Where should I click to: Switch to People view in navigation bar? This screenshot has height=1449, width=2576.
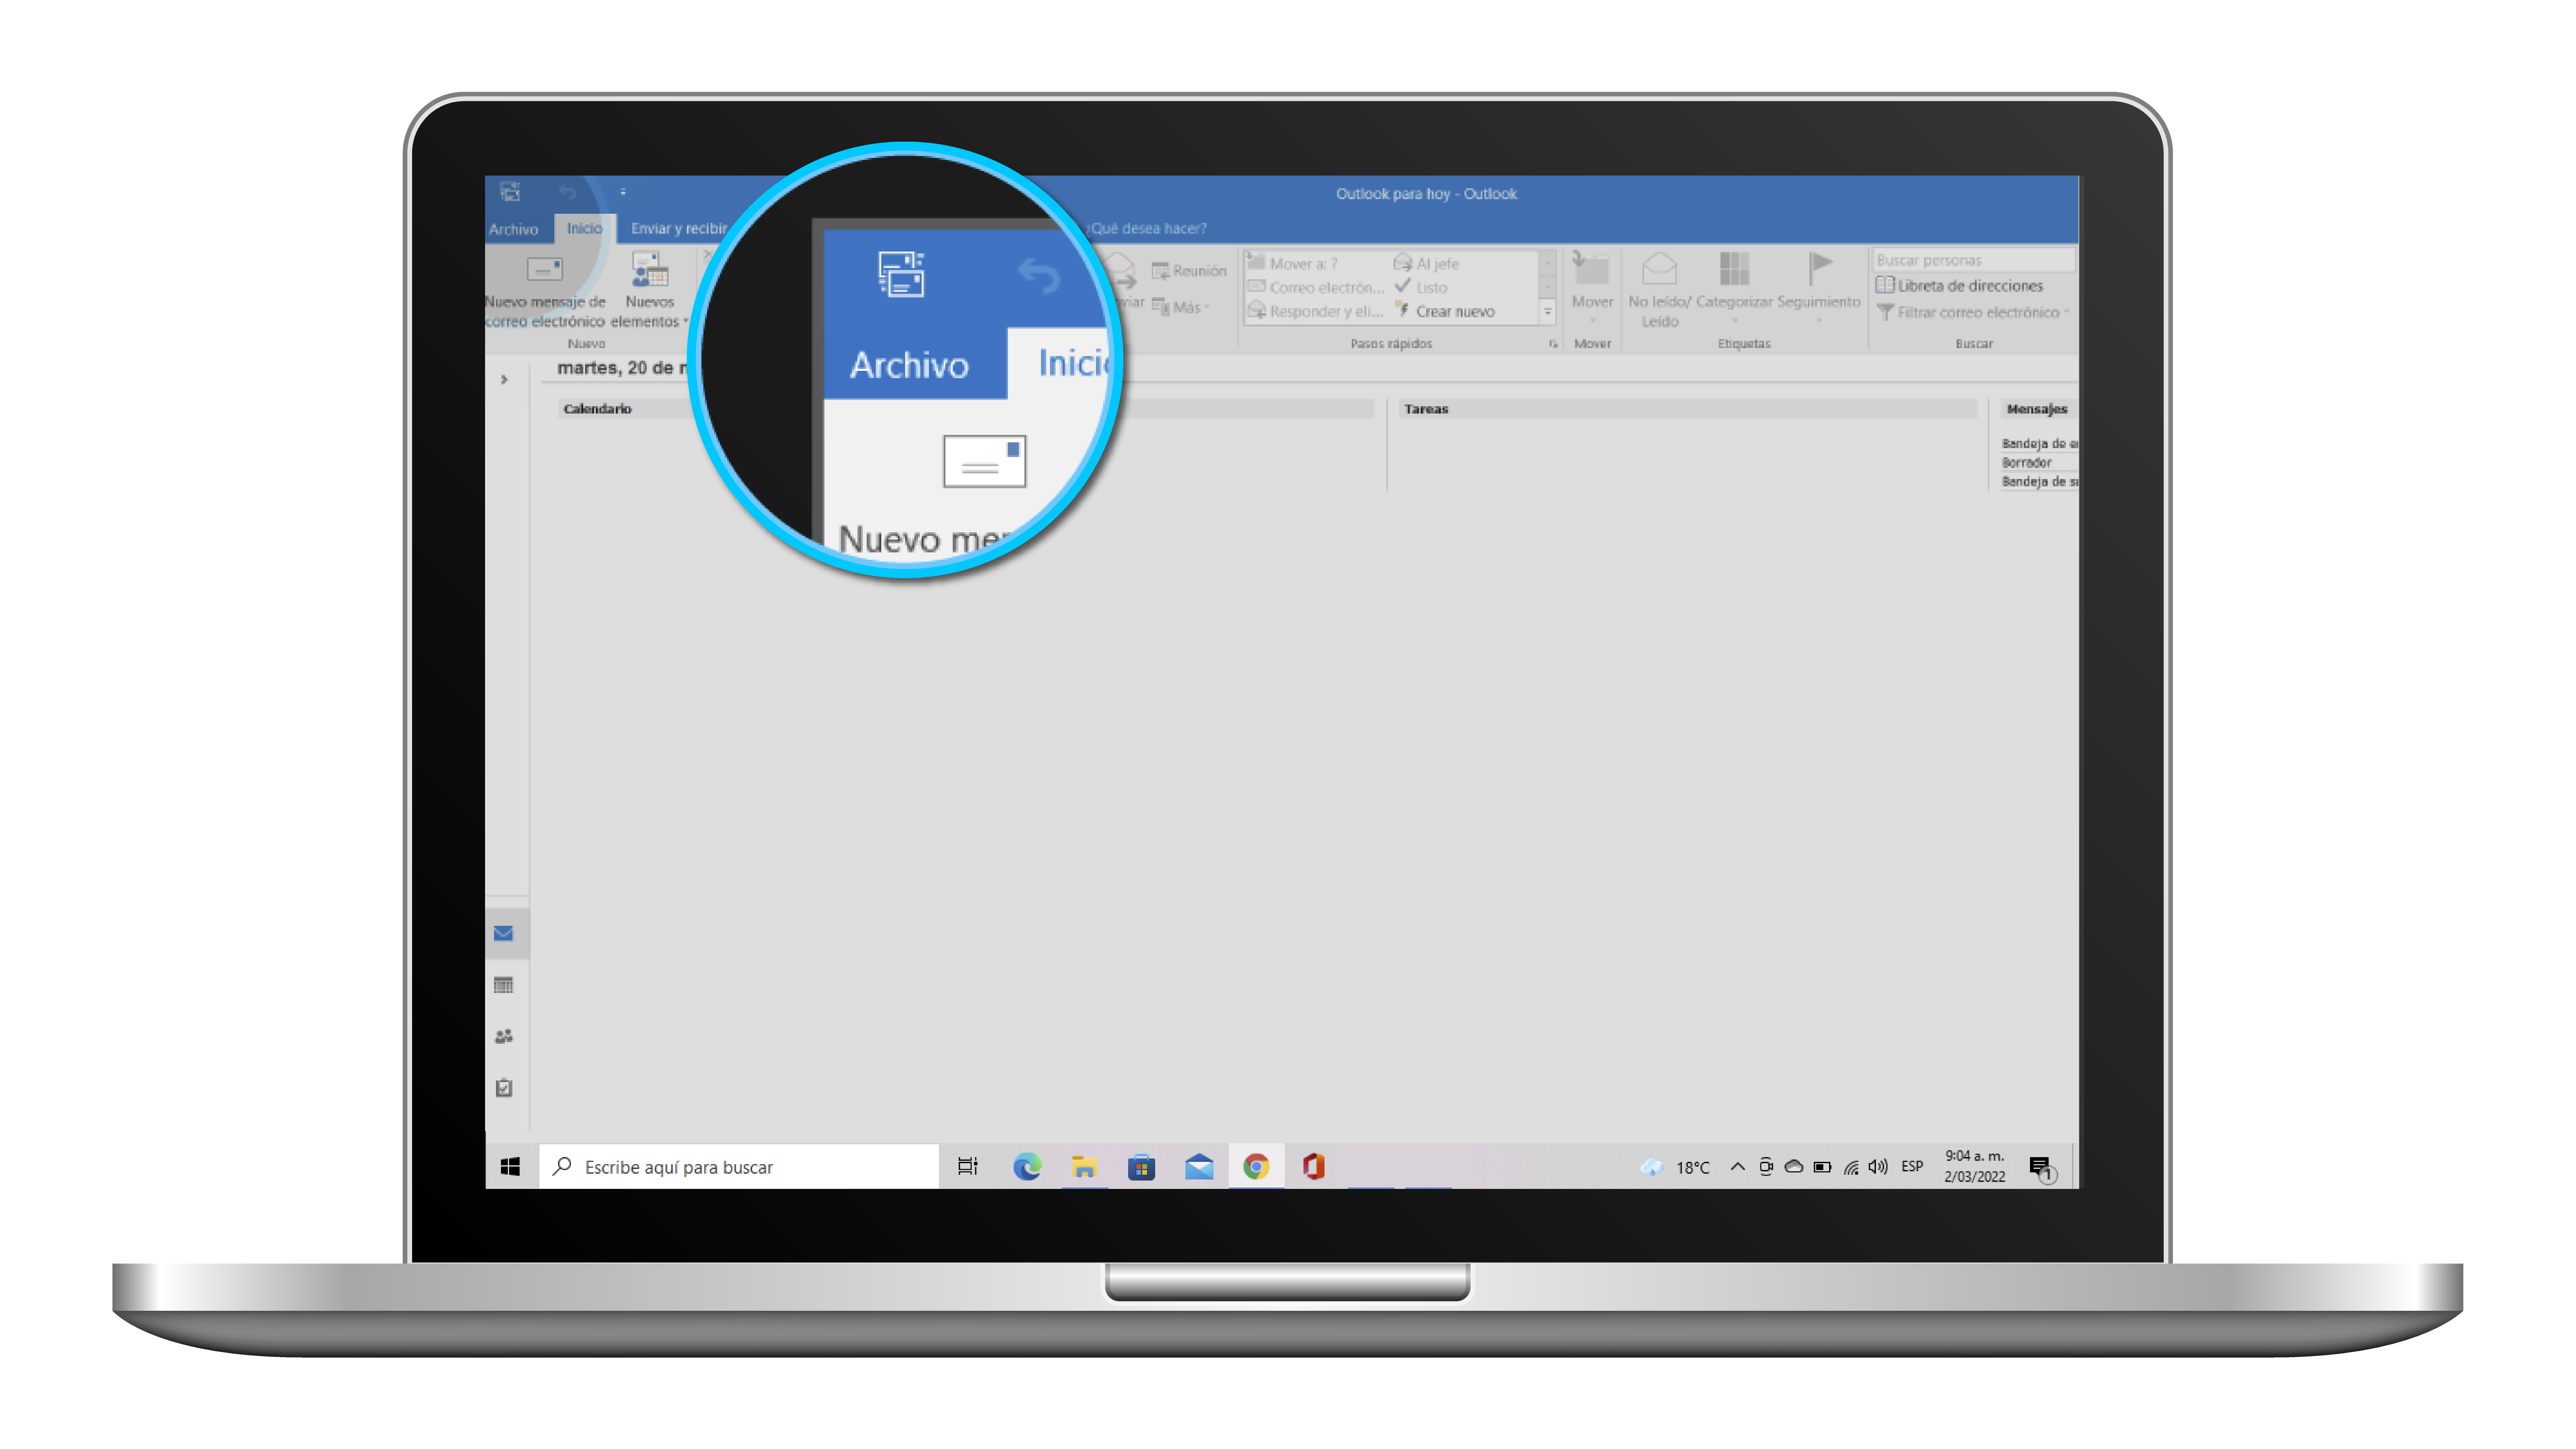[x=504, y=1037]
